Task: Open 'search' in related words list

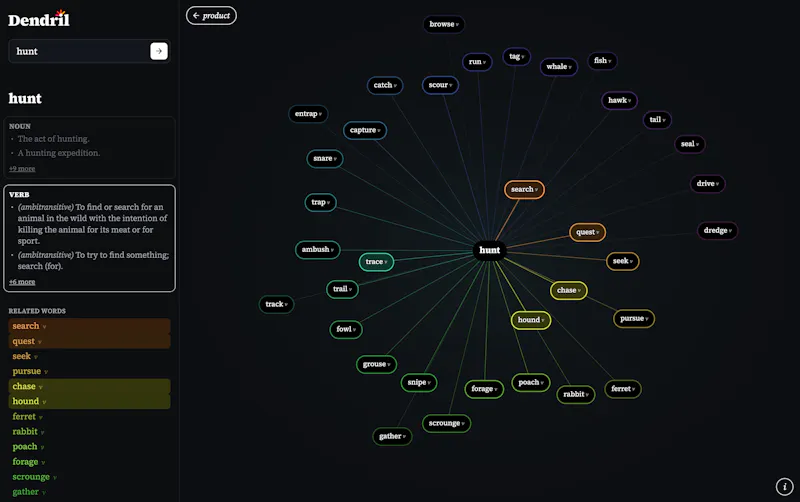Action: 89,326
